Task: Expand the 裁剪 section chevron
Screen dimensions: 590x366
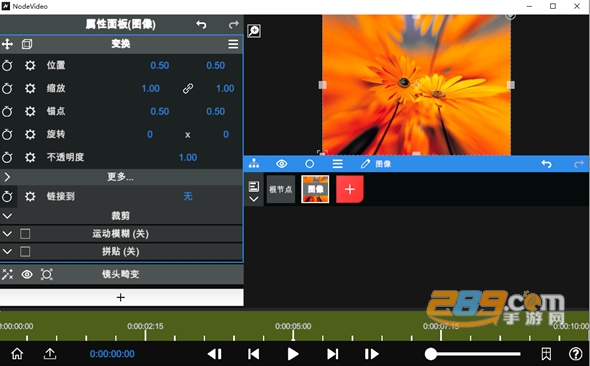Action: [x=7, y=216]
